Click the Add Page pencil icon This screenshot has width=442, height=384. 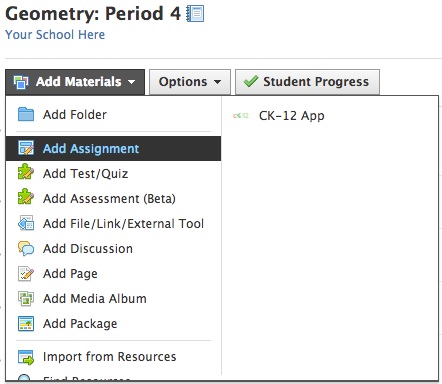tap(26, 273)
